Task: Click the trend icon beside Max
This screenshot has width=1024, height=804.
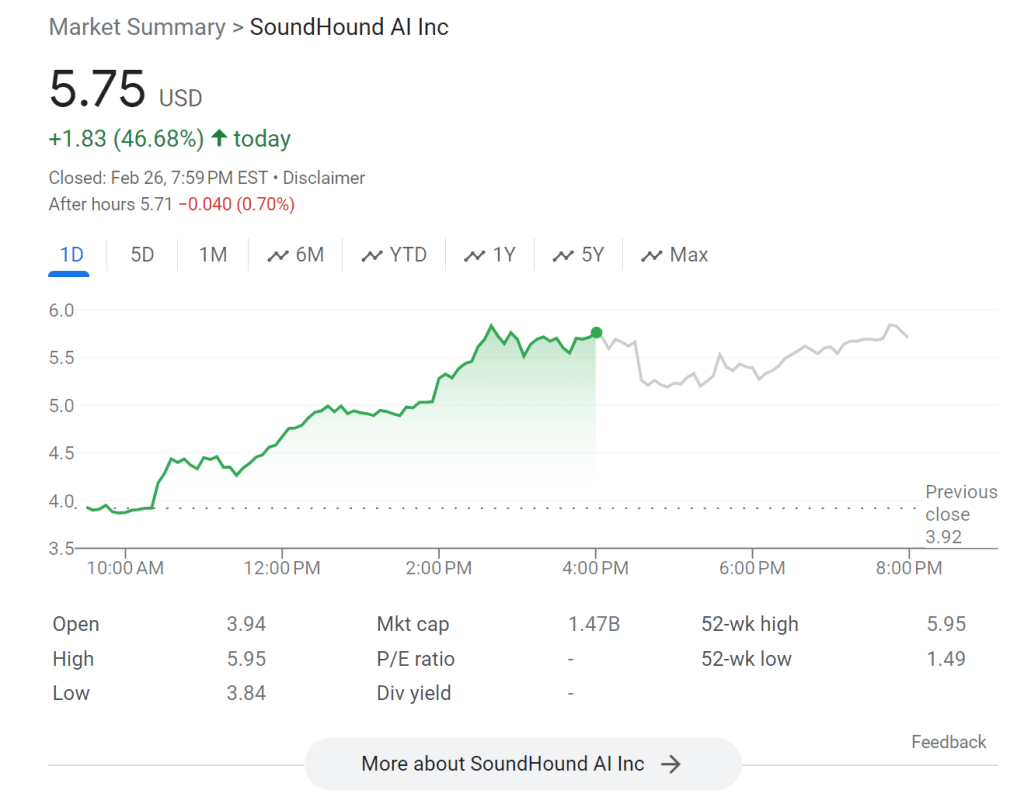Action: 652,256
